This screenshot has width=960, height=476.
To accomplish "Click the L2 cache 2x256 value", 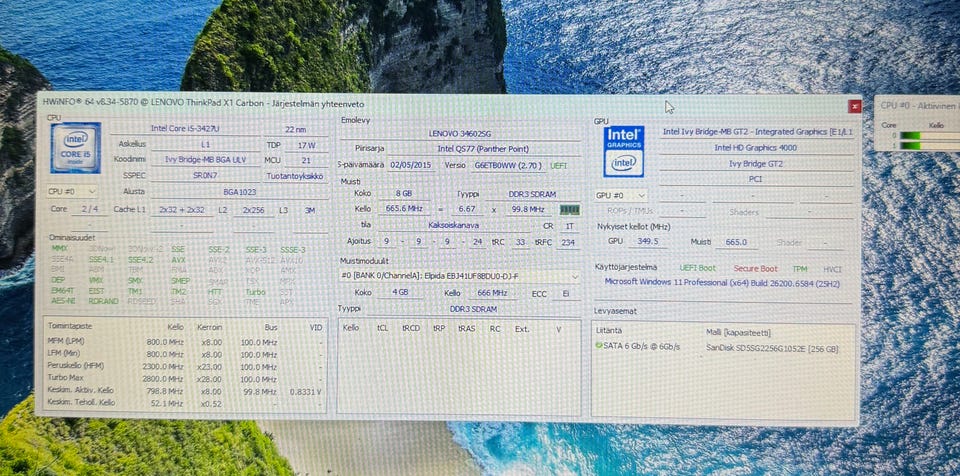I will [253, 210].
